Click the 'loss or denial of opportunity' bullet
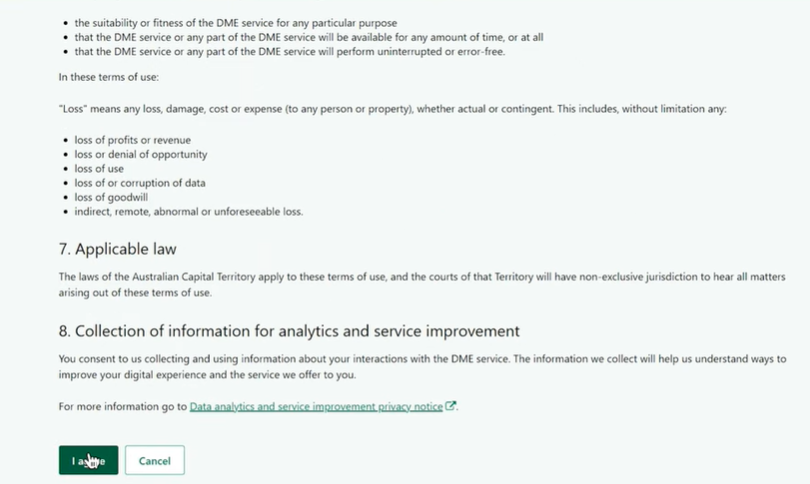The width and height of the screenshot is (810, 484). point(140,154)
